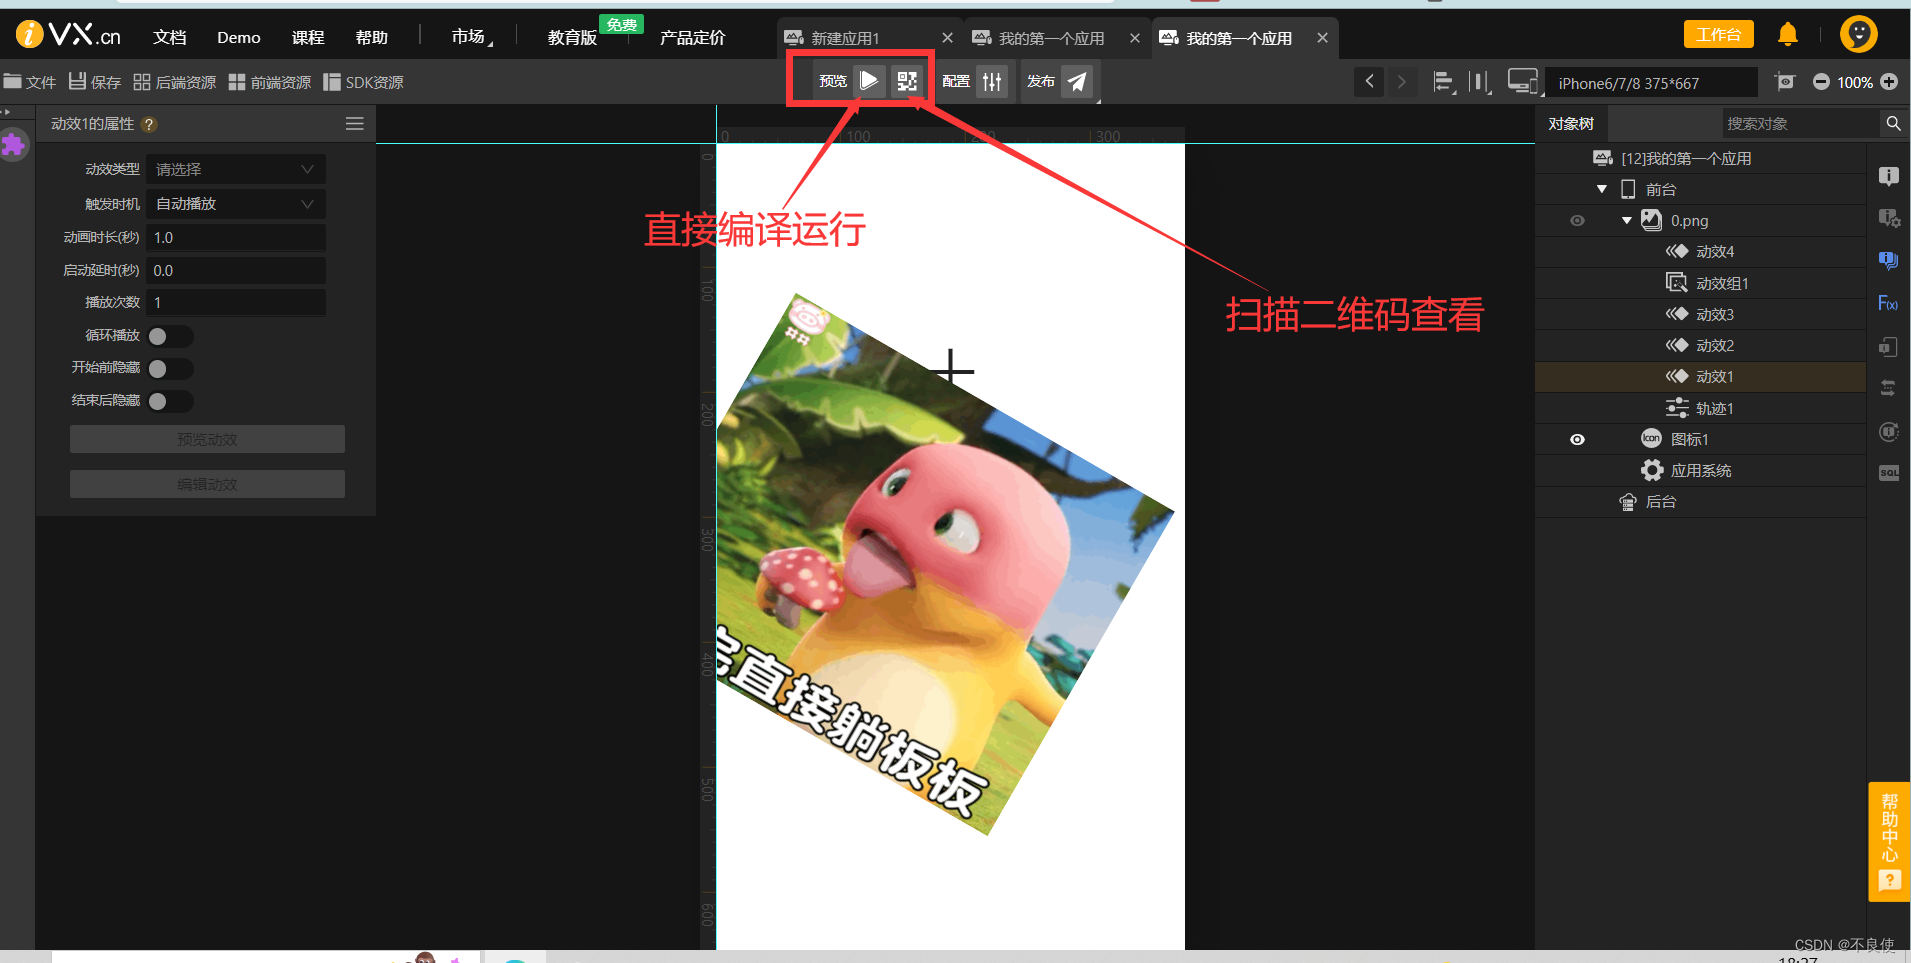The width and height of the screenshot is (1911, 963).
Task: Open the properties panel hamburger menu
Action: pos(354,124)
